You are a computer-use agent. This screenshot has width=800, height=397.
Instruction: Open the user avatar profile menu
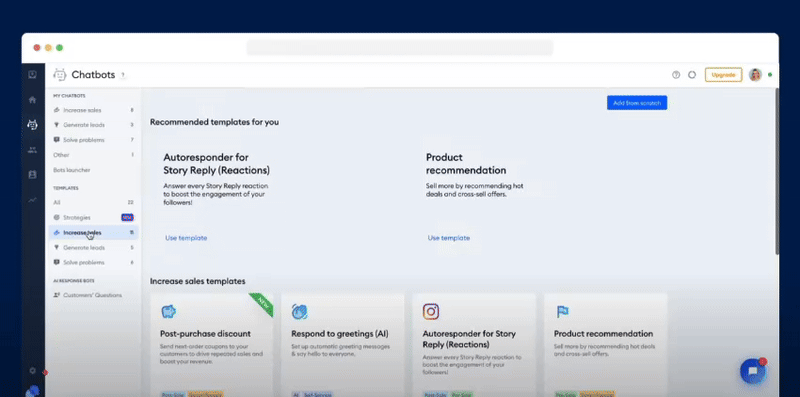point(755,75)
